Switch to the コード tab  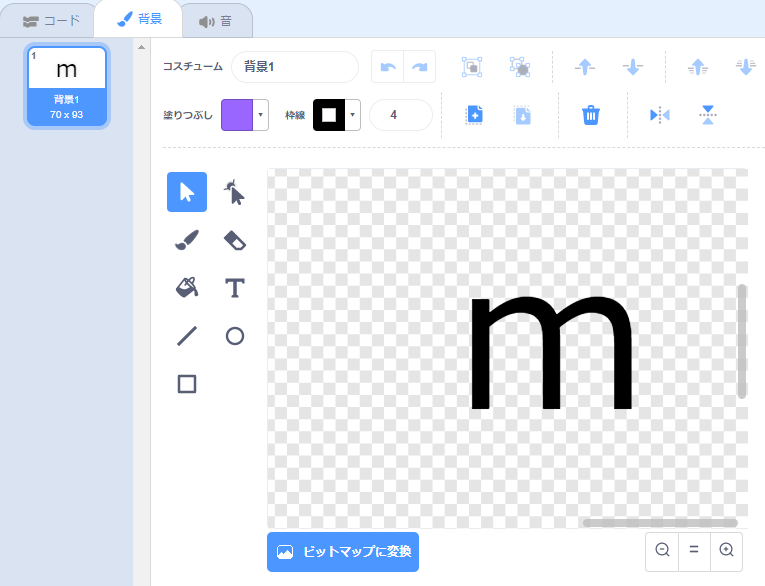pyautogui.click(x=51, y=20)
